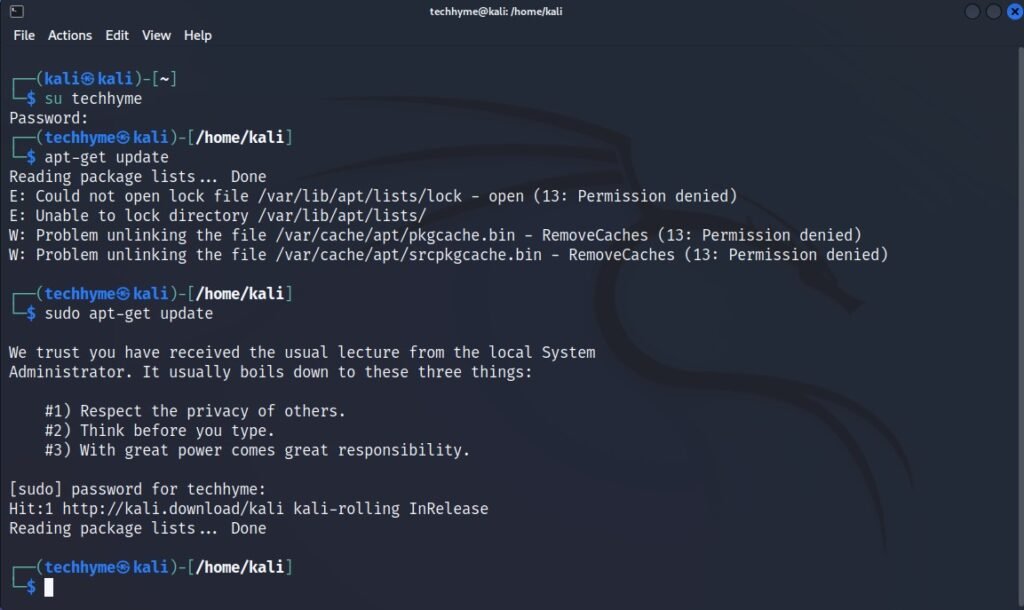
Task: Open the Actions menu
Action: 70,35
